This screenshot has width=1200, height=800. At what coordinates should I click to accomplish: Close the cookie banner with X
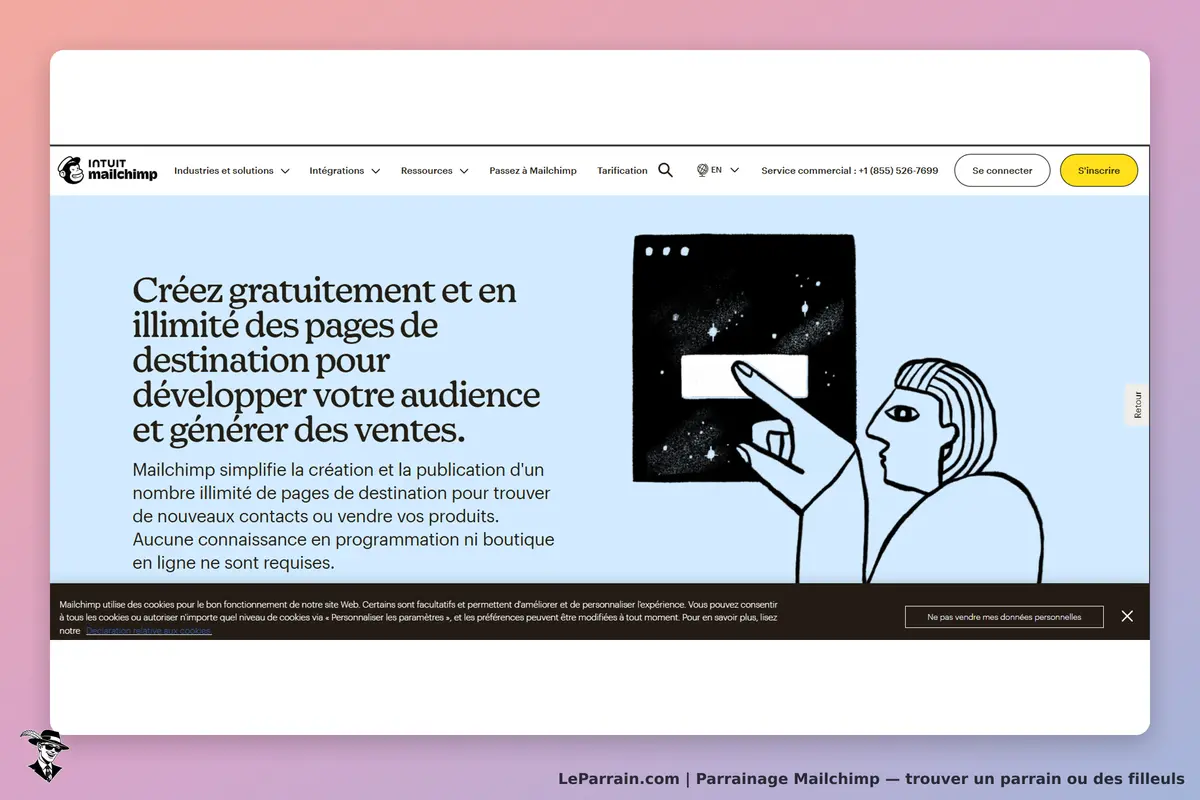(1127, 616)
